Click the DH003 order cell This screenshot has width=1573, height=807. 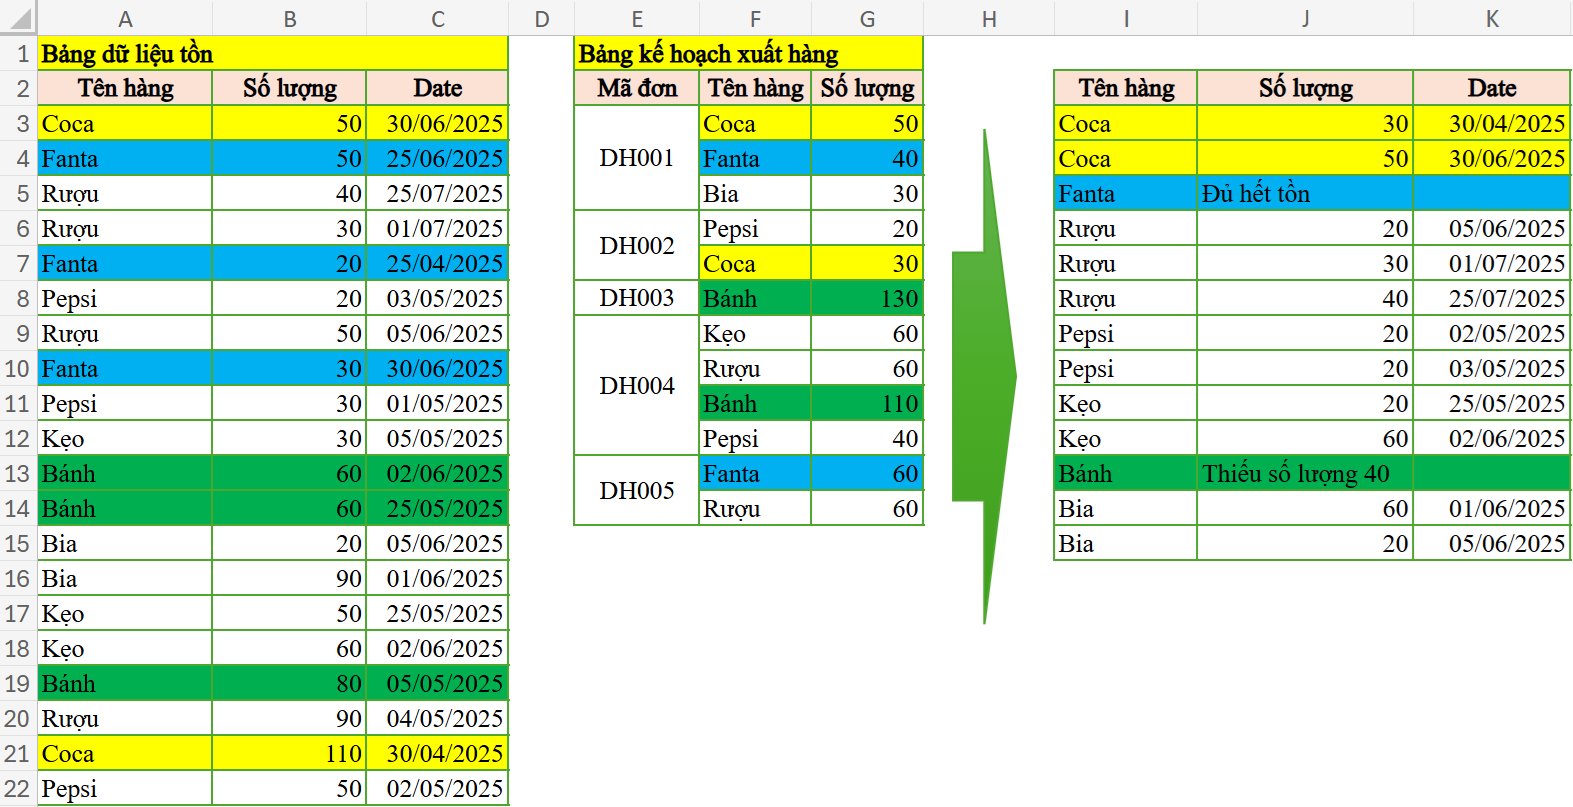tap(636, 298)
